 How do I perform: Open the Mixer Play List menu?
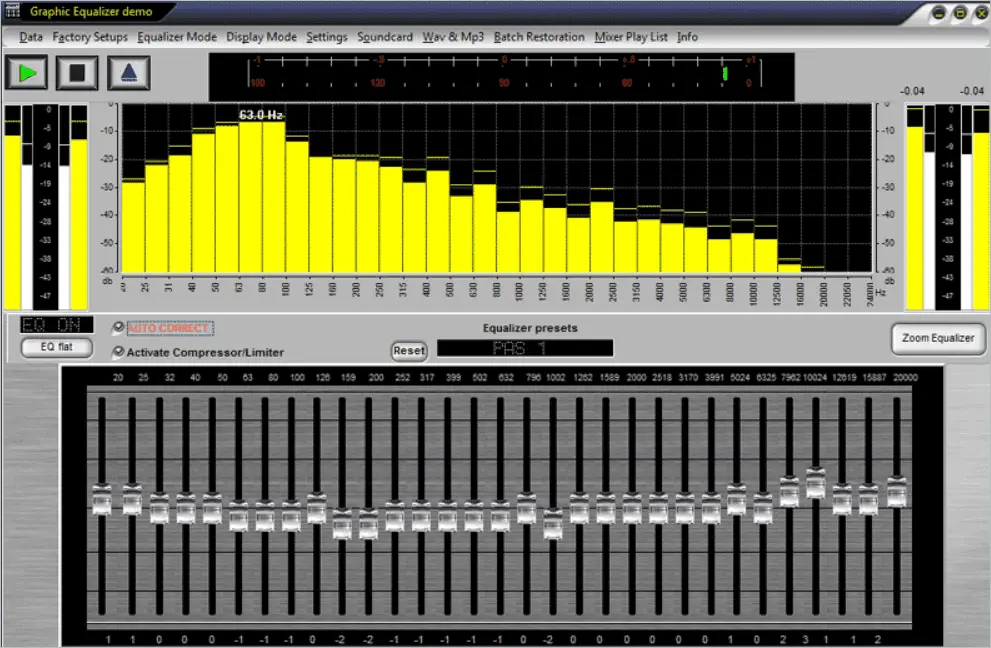[x=631, y=37]
